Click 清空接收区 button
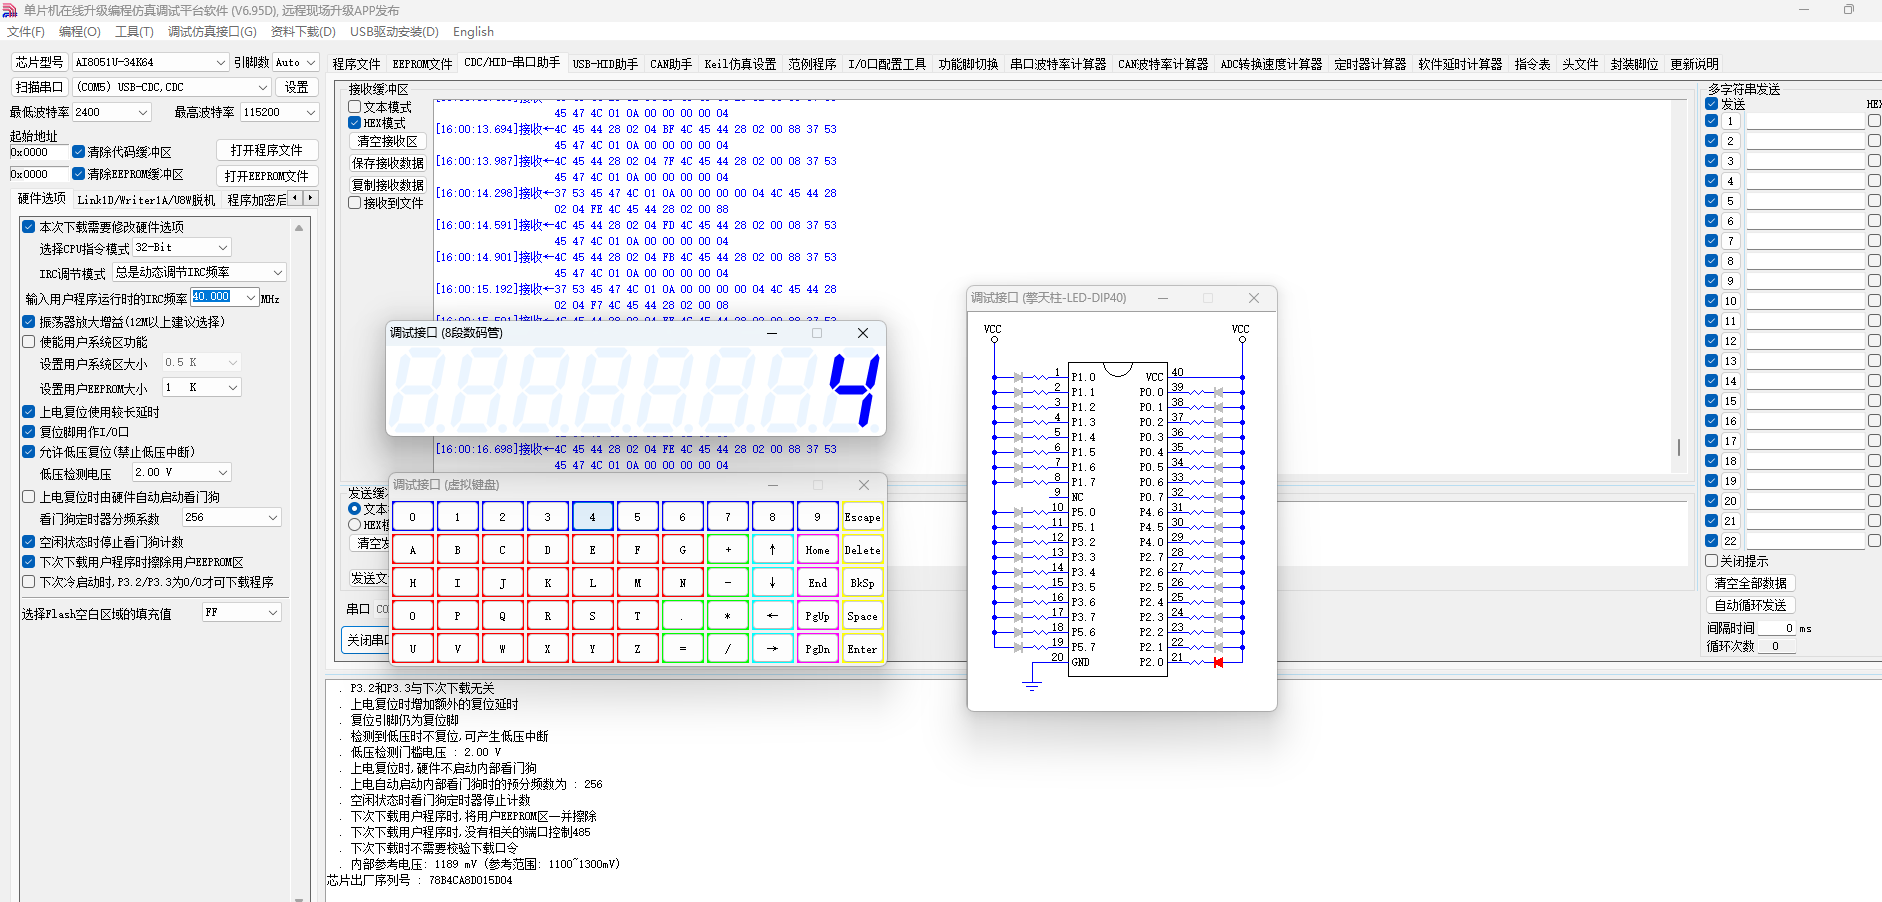This screenshot has height=902, width=1882. tap(388, 141)
